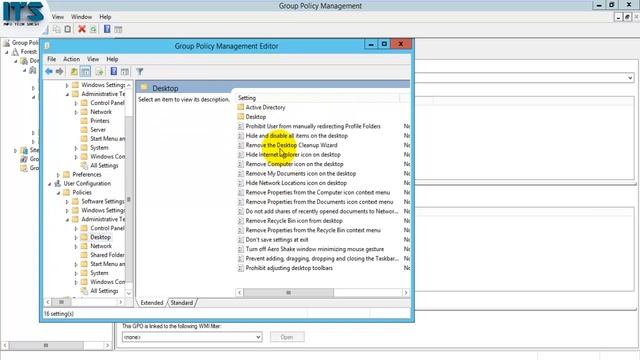Select the Active Directory folder icon in the Setting list
The image size is (640, 360).
click(x=240, y=107)
